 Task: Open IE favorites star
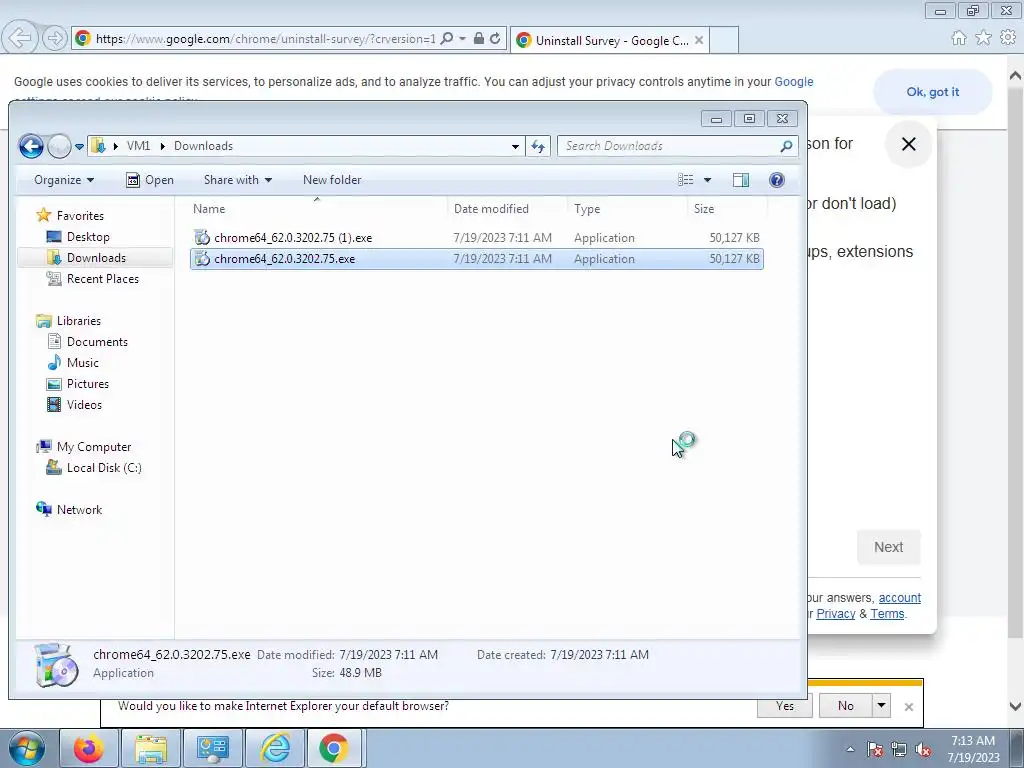[x=983, y=38]
